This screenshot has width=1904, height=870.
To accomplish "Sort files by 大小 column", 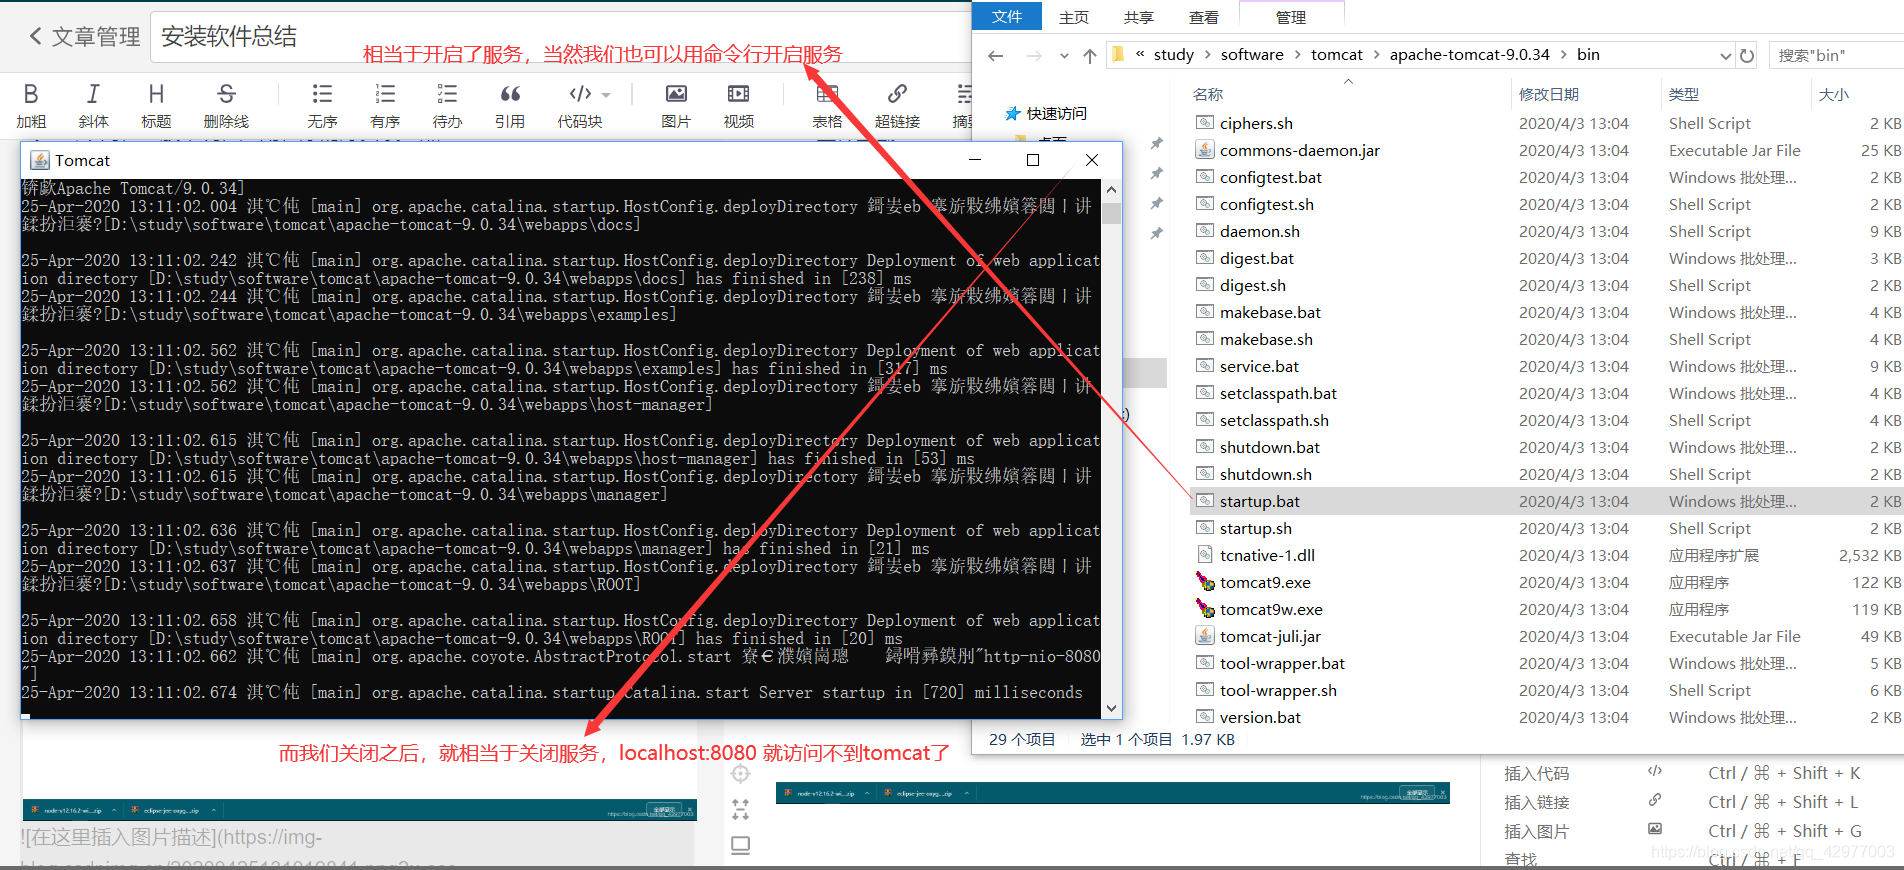I will (x=1833, y=94).
